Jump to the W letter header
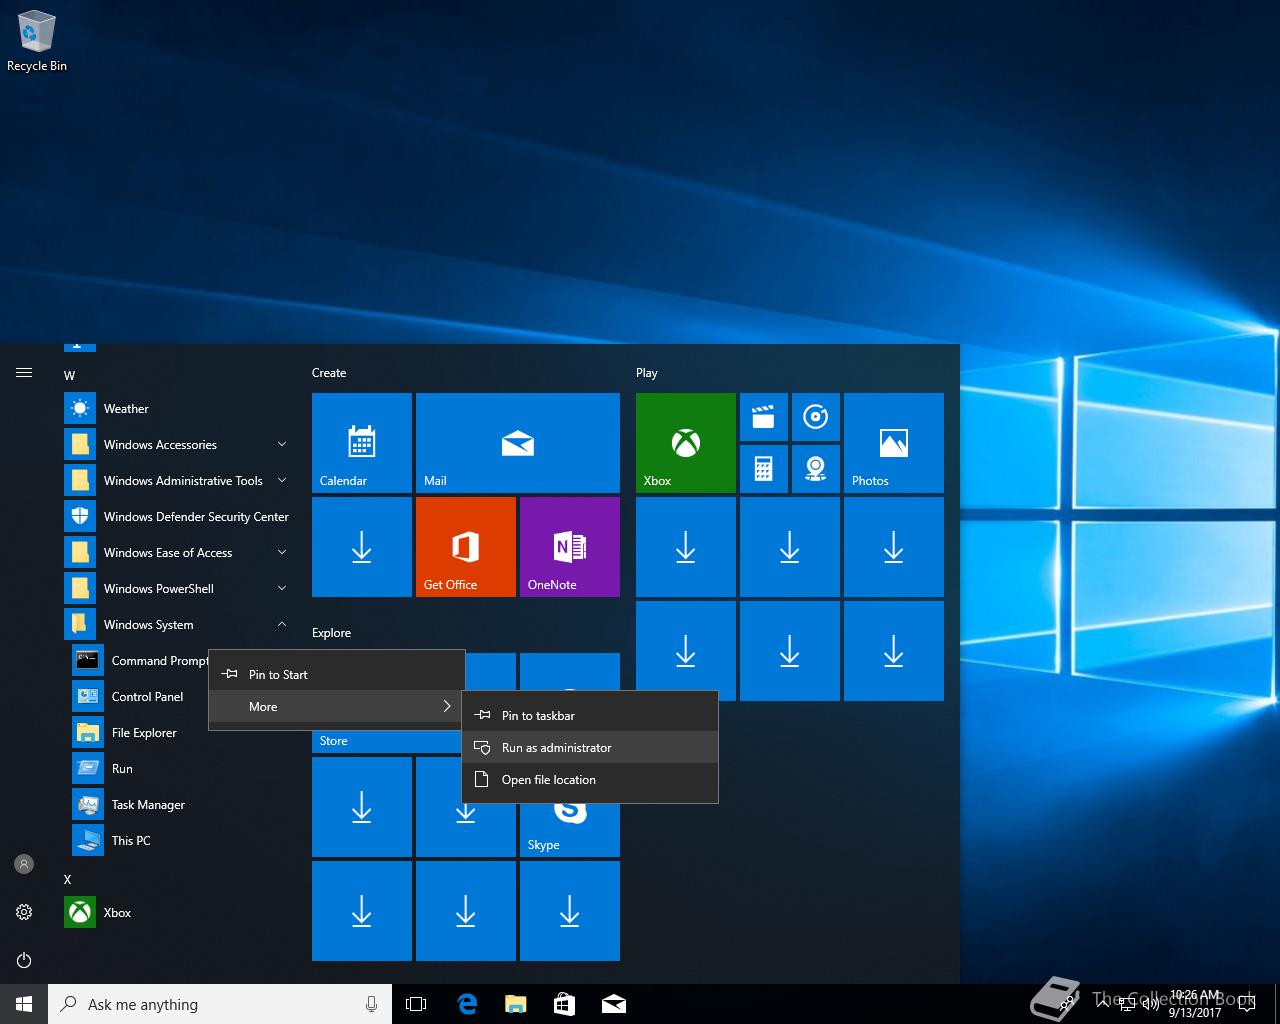 click(x=69, y=375)
